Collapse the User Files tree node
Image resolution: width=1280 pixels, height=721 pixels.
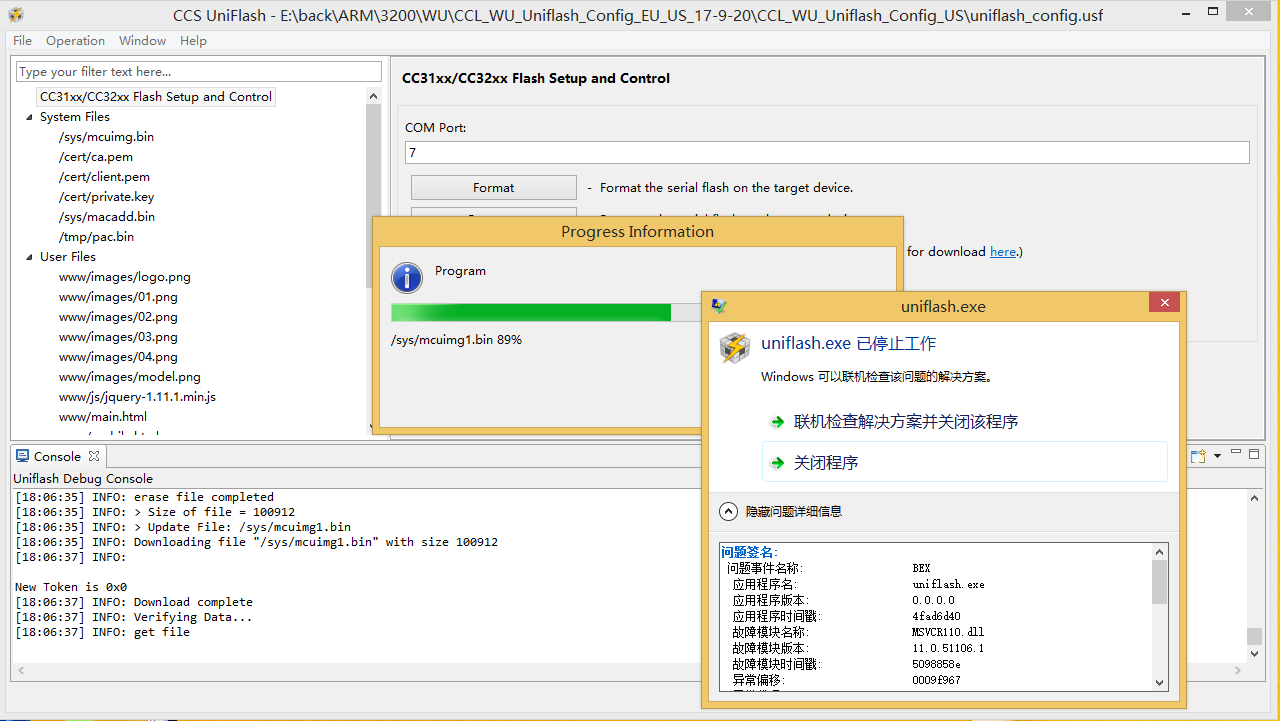point(29,257)
